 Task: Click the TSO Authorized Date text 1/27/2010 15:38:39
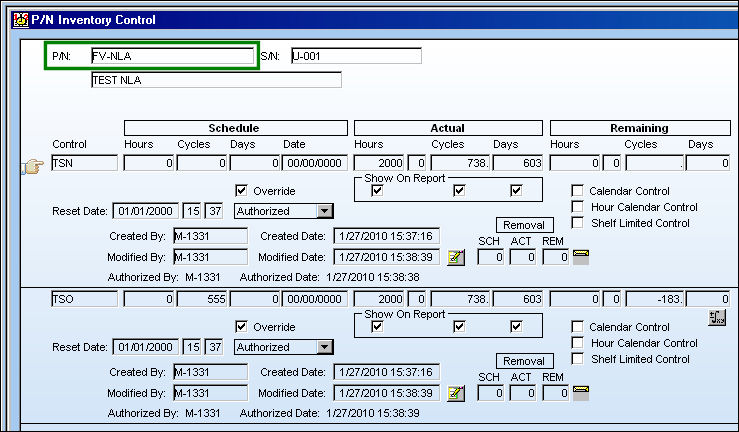click(x=373, y=414)
